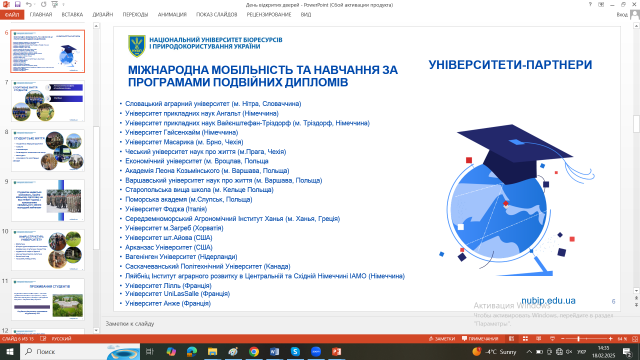Fit slide to current window
Viewport: 640px width, 360px height.
pos(635,339)
